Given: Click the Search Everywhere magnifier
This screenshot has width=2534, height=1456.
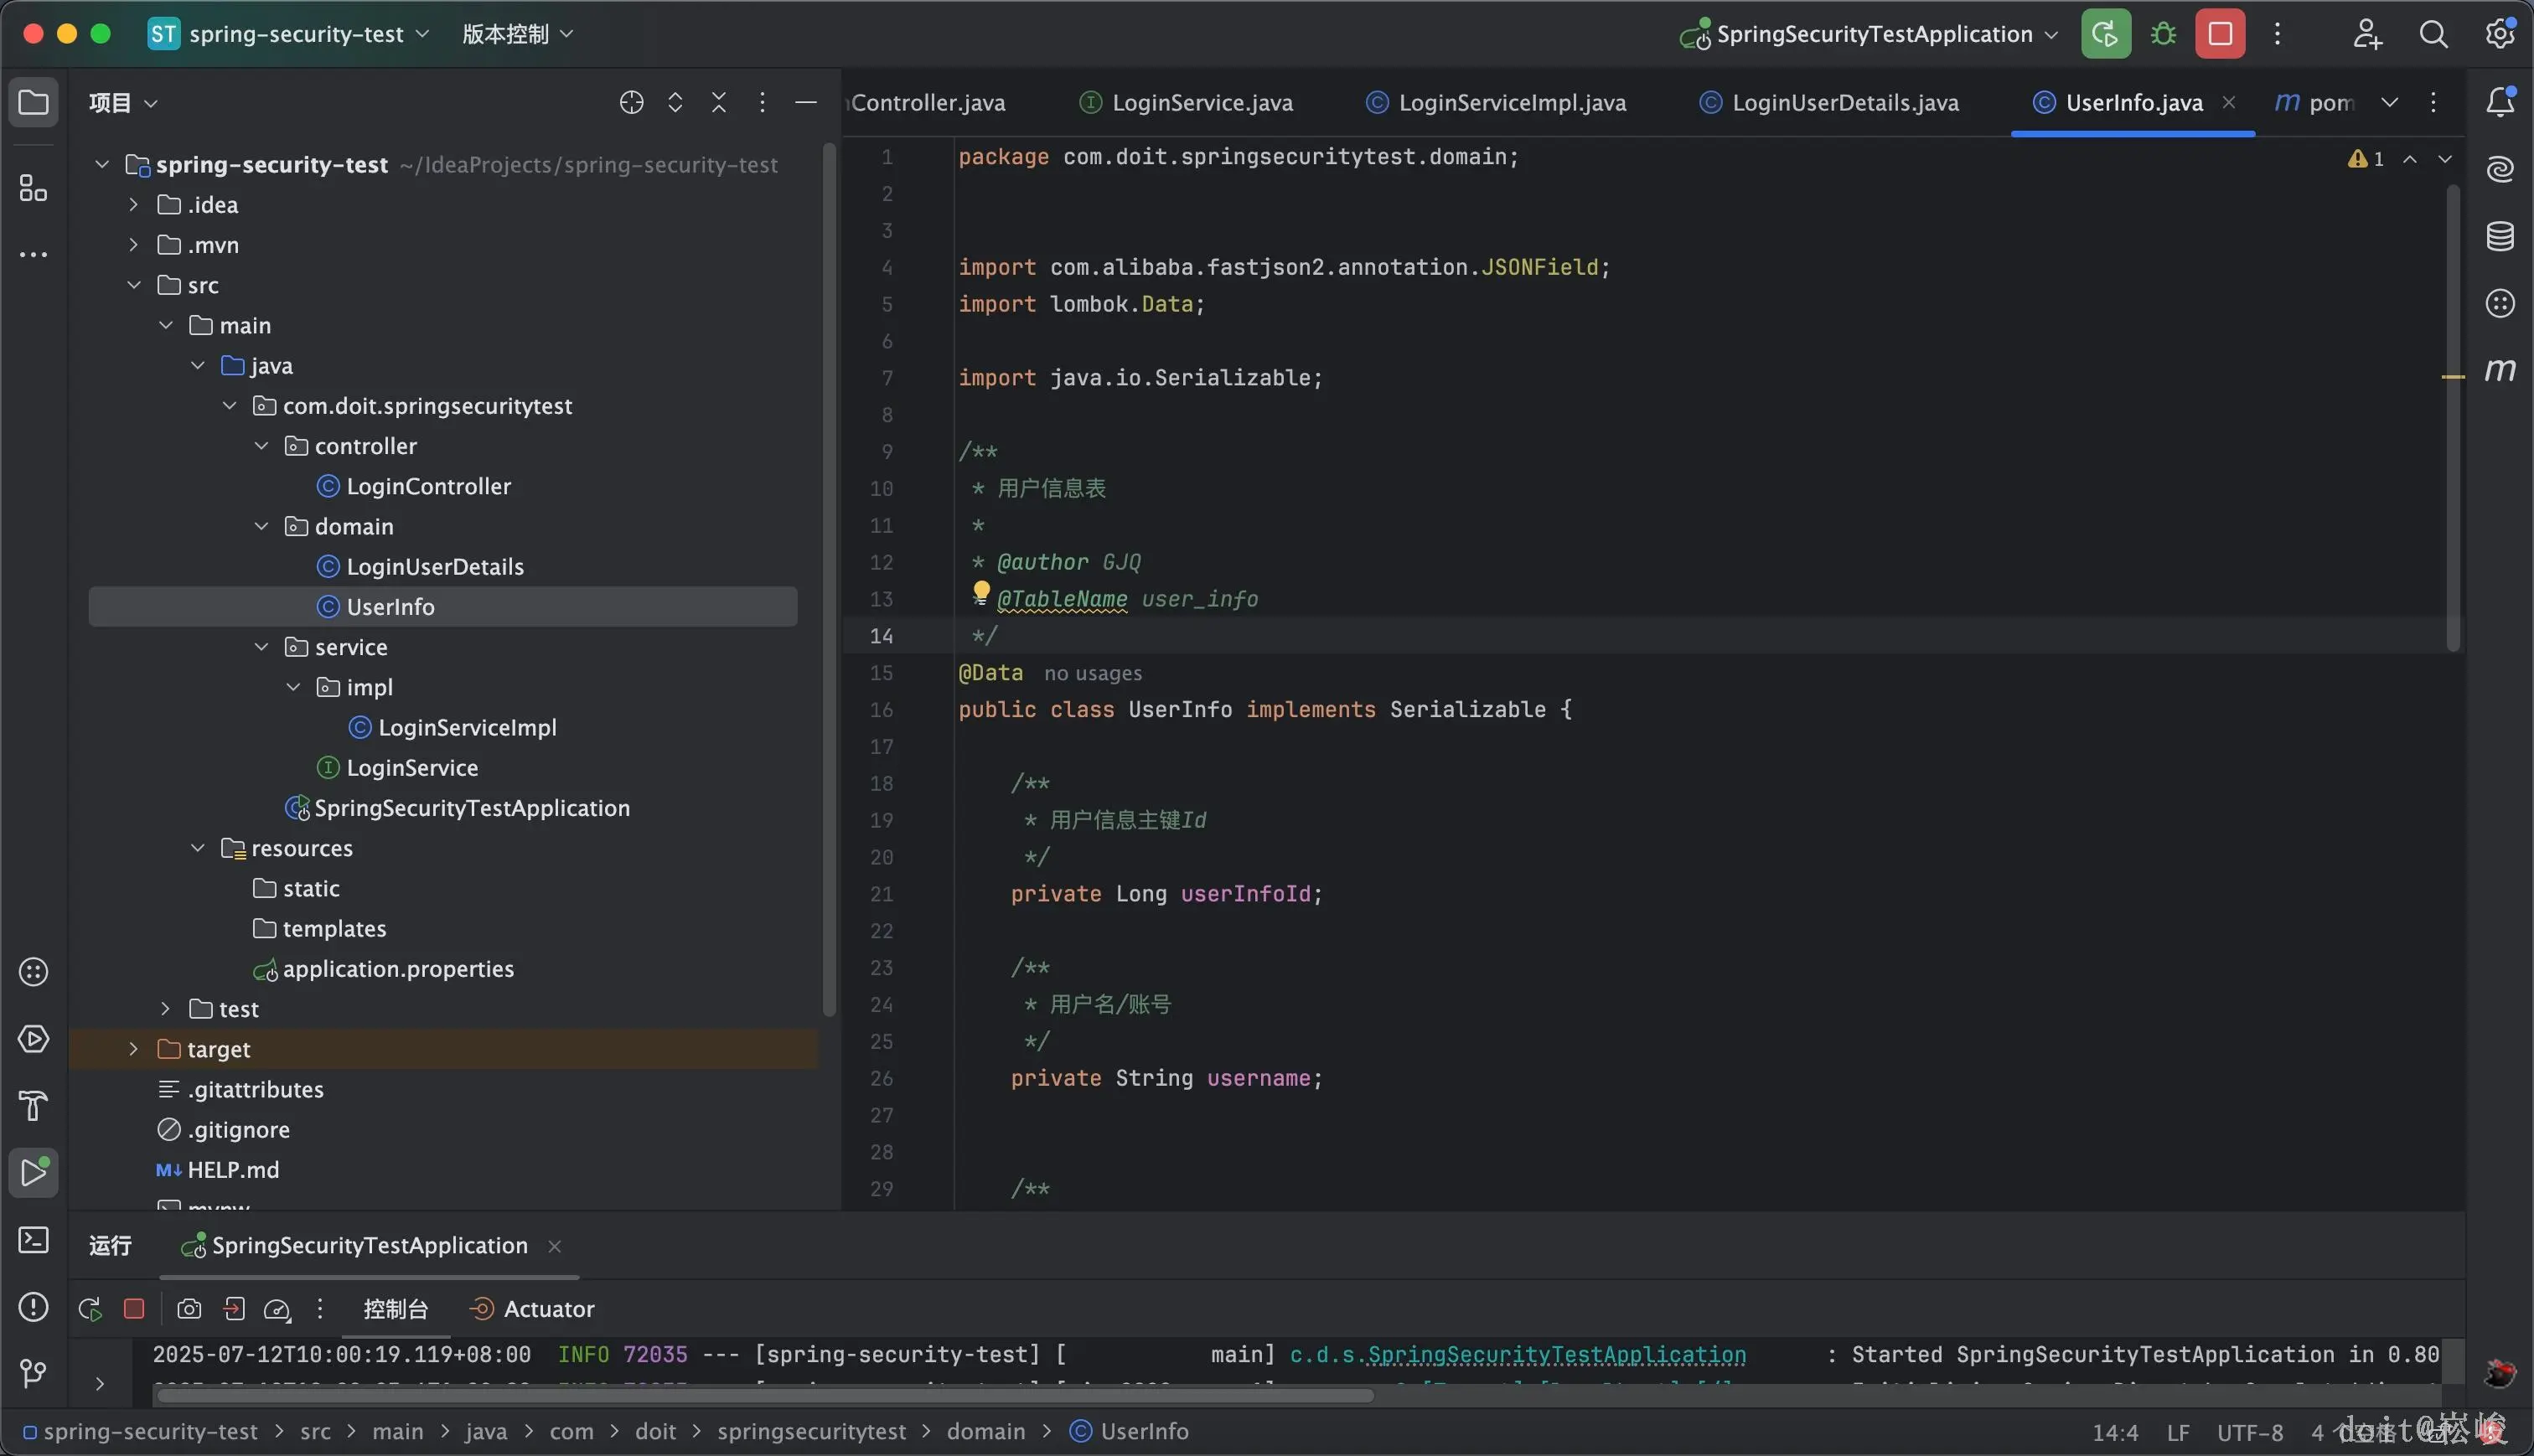Looking at the screenshot, I should tap(2433, 34).
